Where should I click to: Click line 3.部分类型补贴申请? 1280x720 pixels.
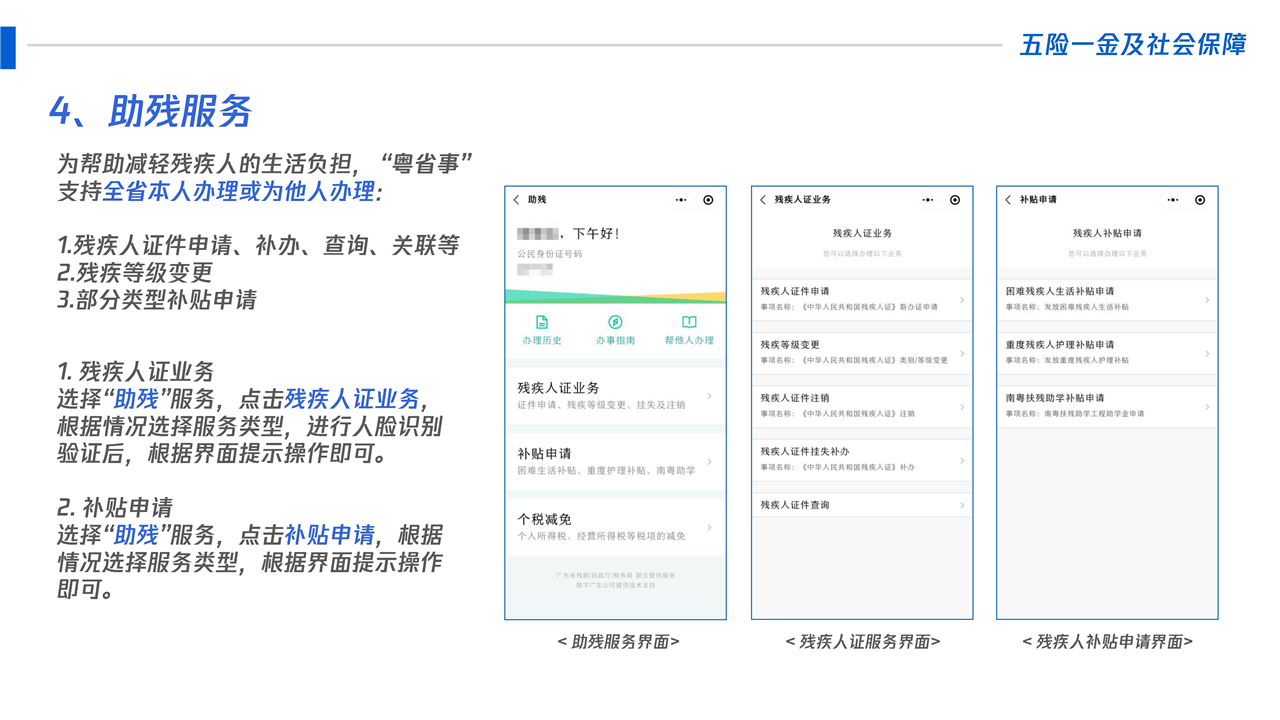pos(156,299)
